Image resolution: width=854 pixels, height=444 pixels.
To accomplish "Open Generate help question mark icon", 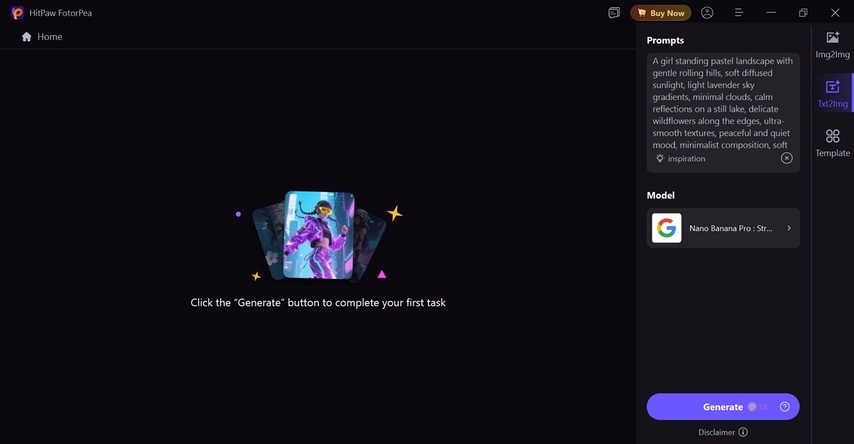I will pyautogui.click(x=784, y=406).
